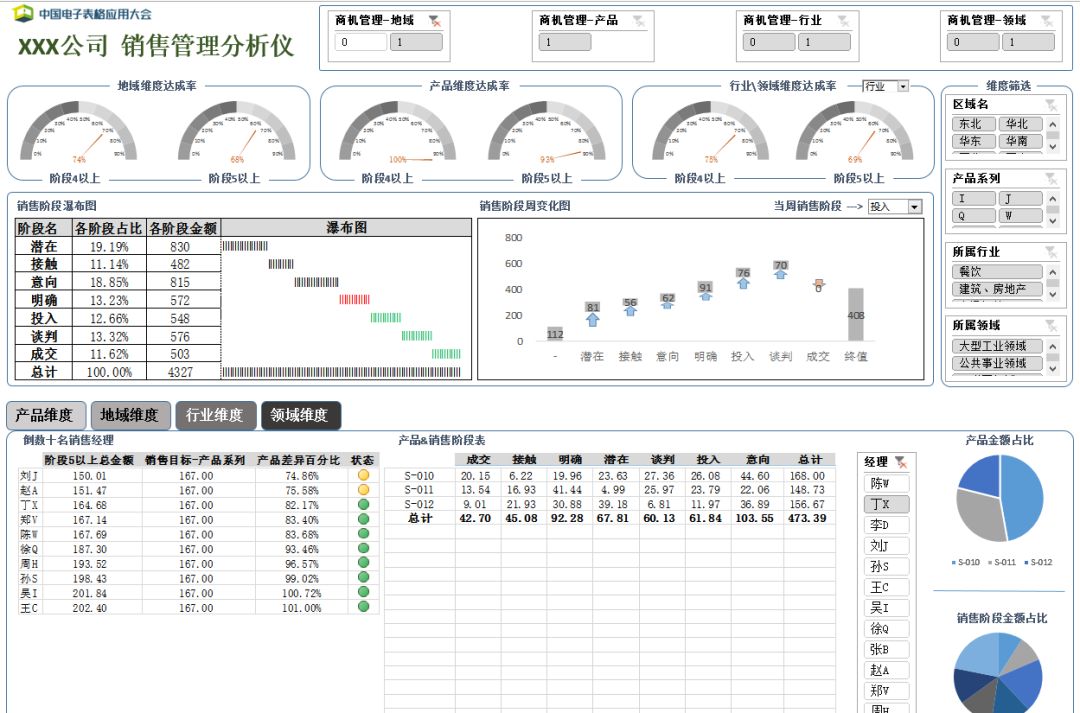Click yellow status circle in 刘J row
Screen dimensions: 1080x713
pyautogui.click(x=364, y=475)
